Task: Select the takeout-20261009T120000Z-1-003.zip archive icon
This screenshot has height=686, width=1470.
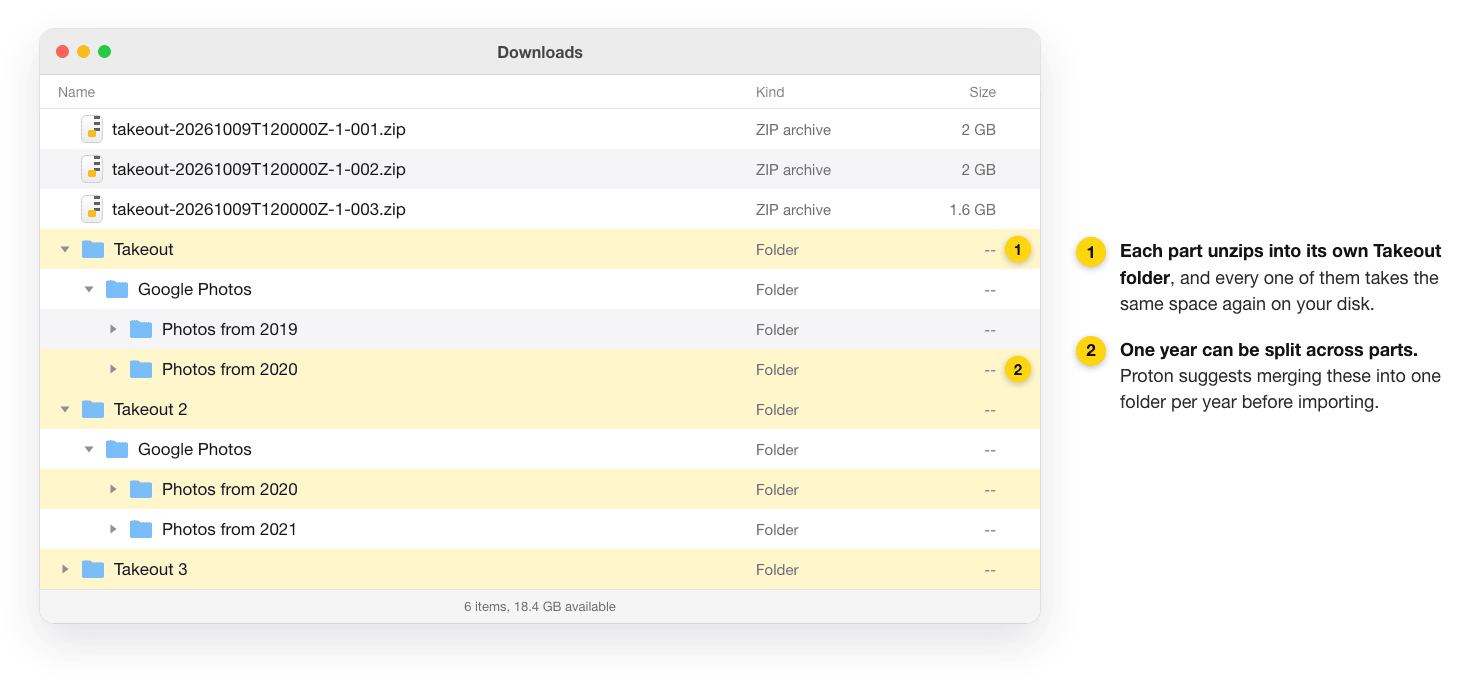Action: [x=92, y=209]
